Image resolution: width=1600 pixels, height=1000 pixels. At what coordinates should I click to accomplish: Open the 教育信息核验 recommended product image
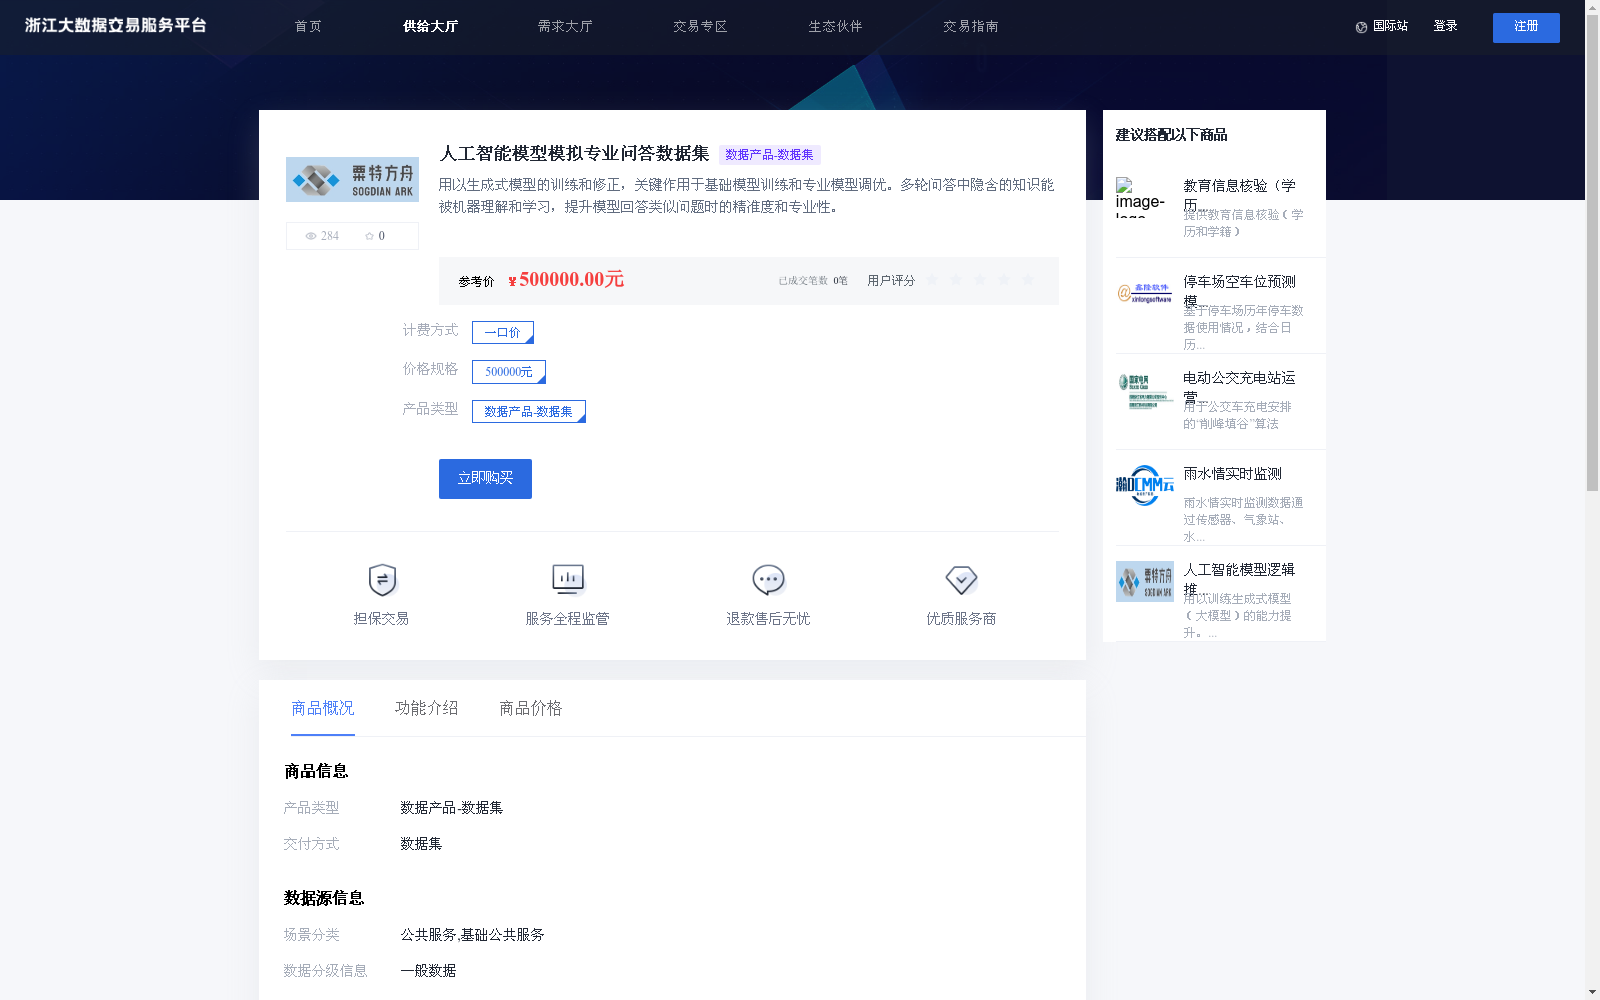pos(1144,197)
